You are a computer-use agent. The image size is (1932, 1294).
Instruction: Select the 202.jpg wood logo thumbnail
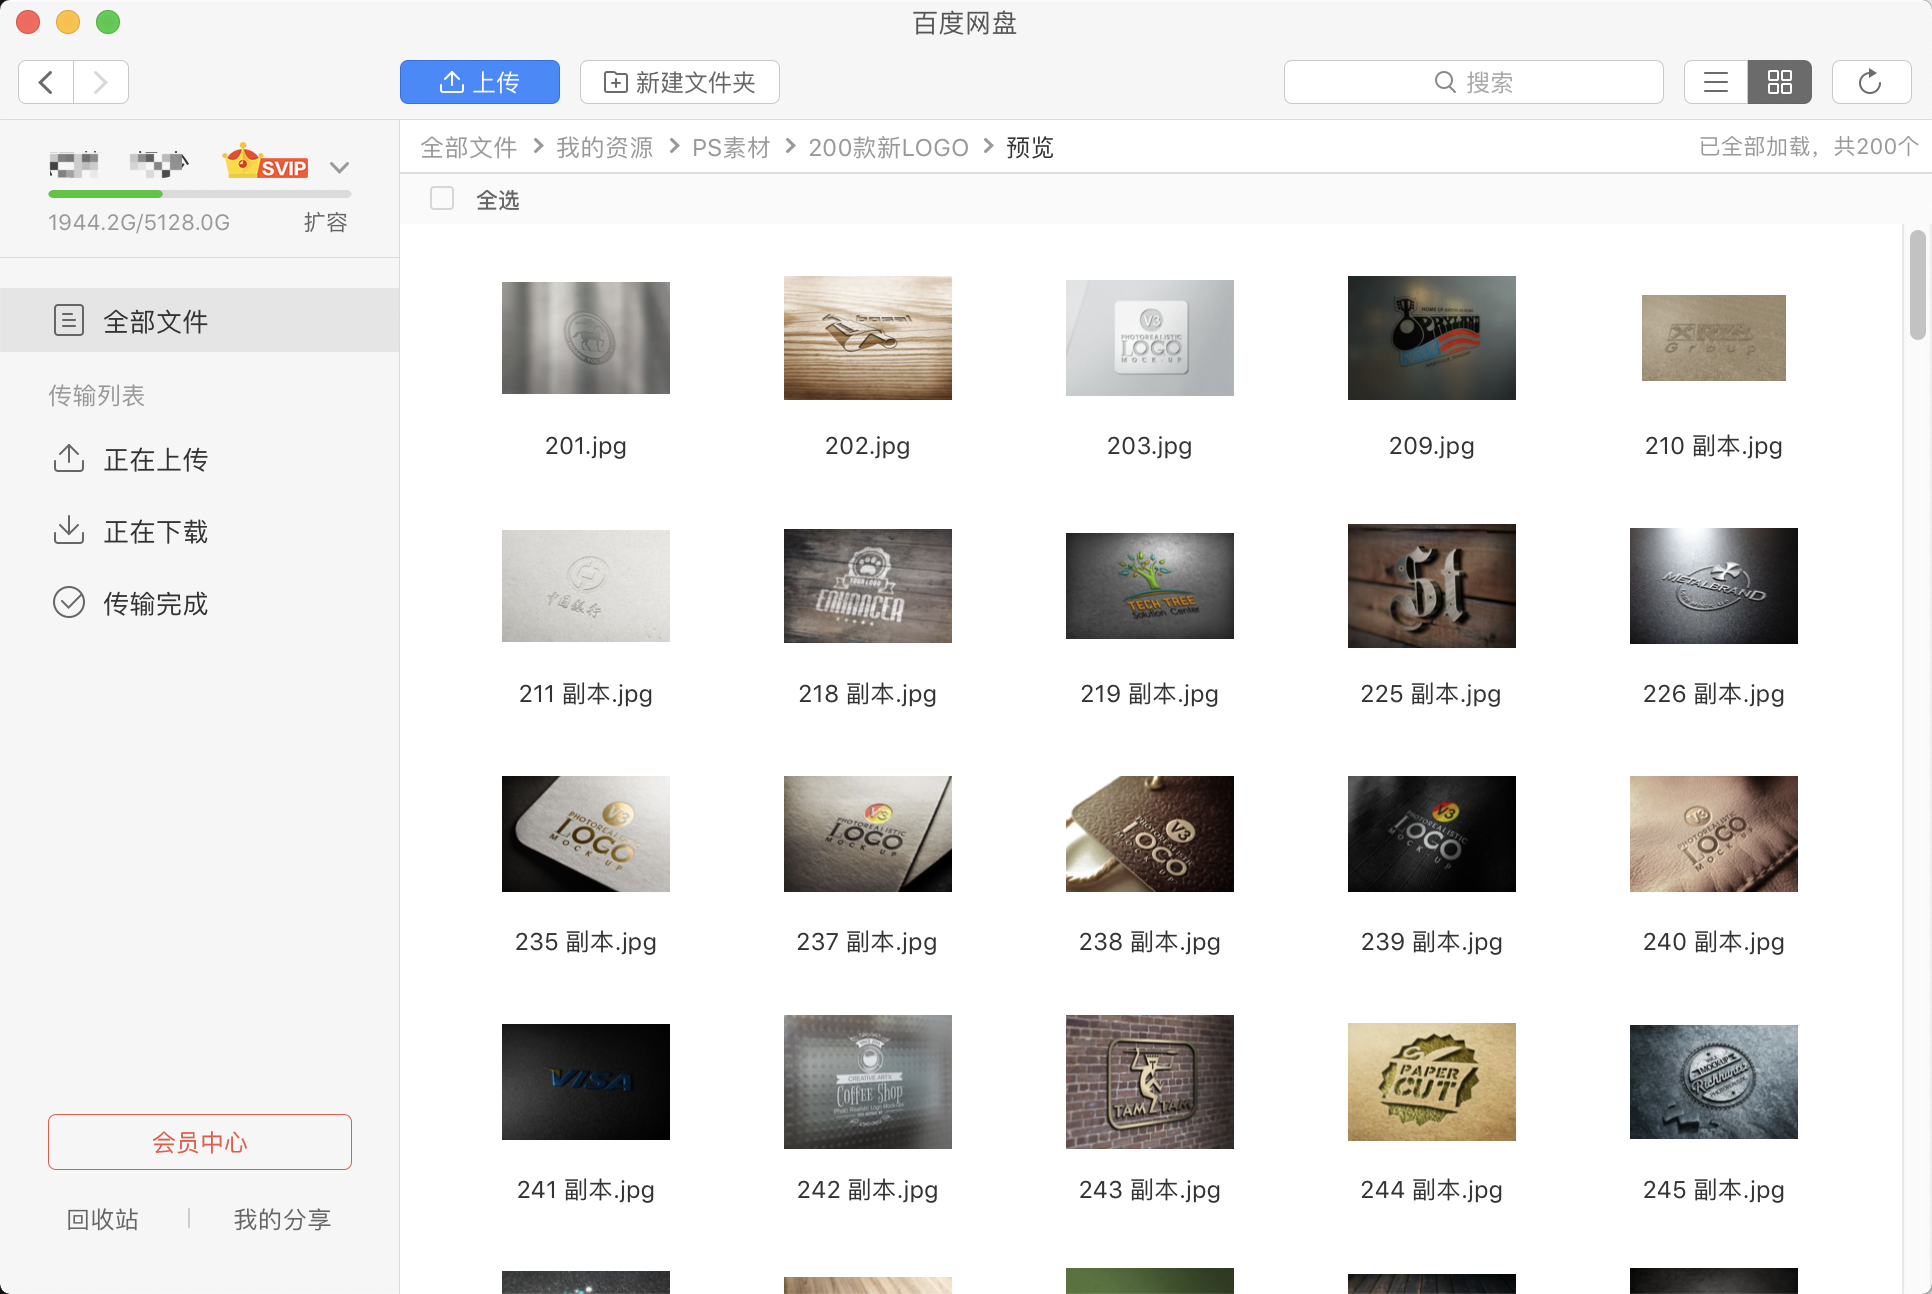(x=868, y=338)
